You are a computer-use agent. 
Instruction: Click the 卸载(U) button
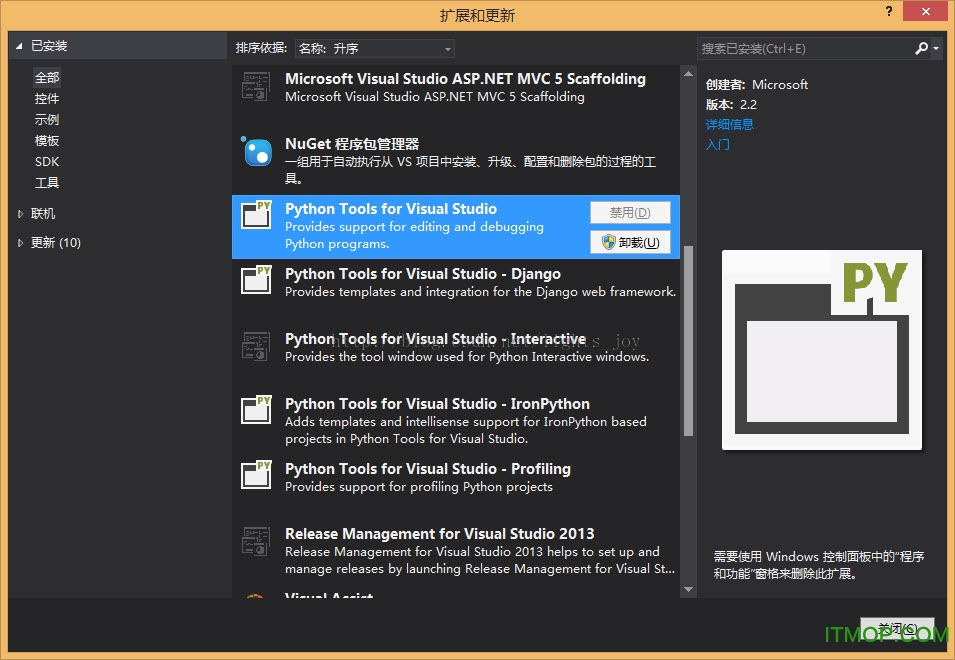(x=630, y=241)
